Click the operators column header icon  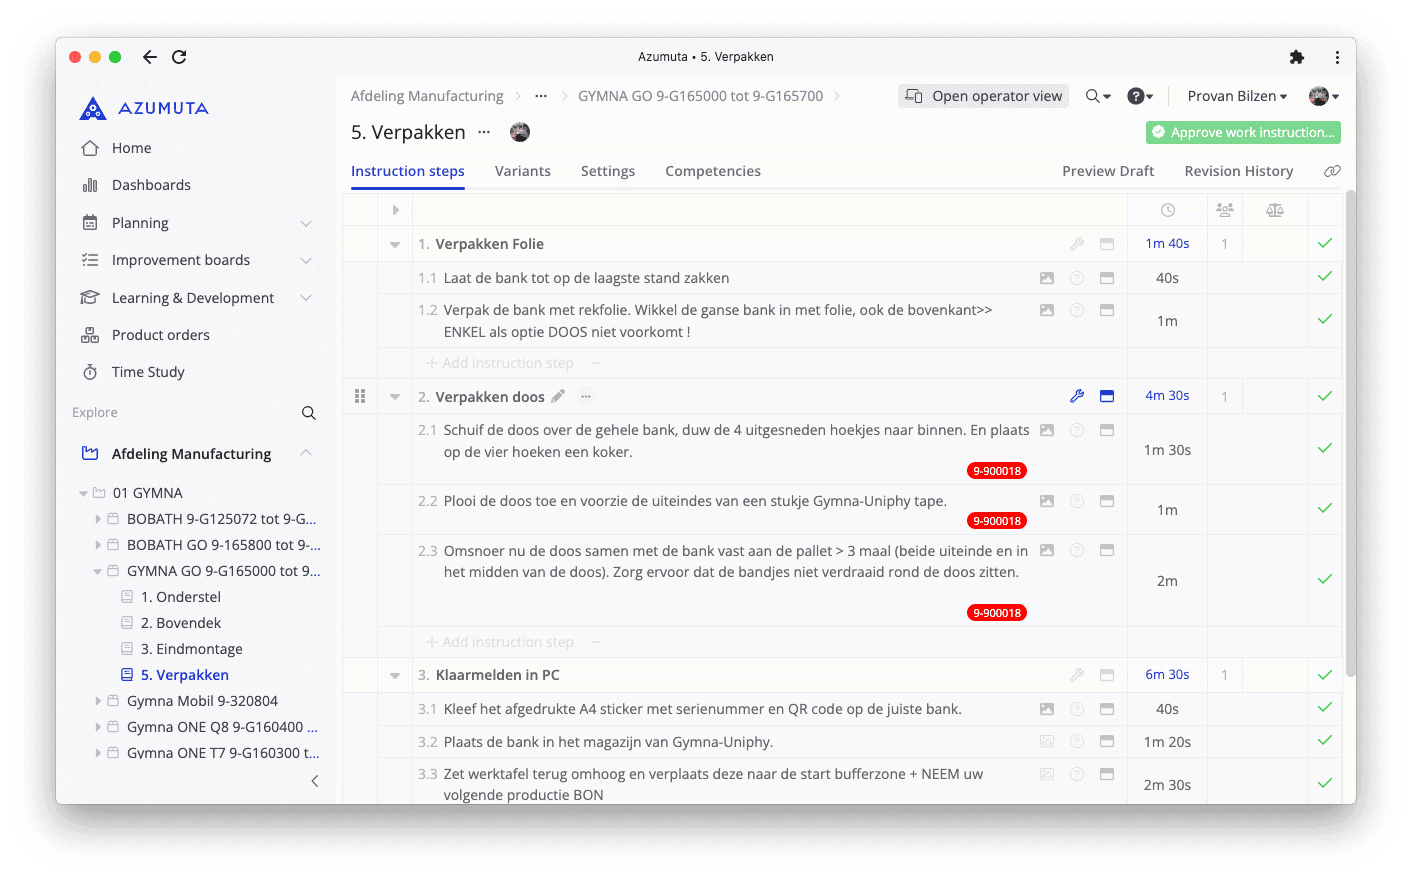coord(1224,209)
